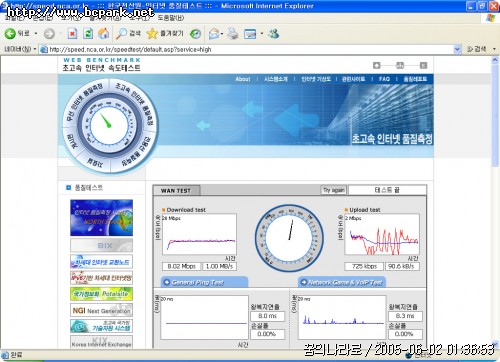
Task: Open the 도움말(H) menu
Action: [x=171, y=18]
